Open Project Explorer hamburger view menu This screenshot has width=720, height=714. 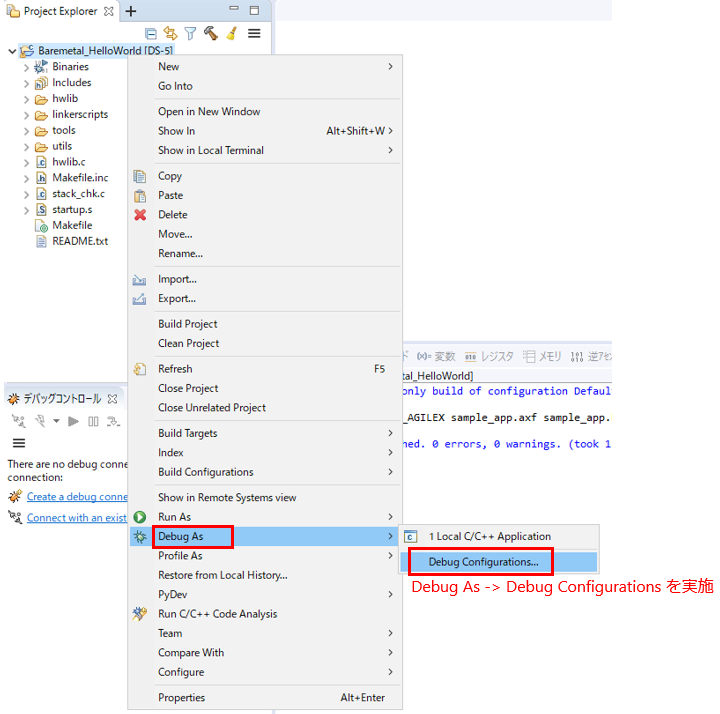click(254, 33)
